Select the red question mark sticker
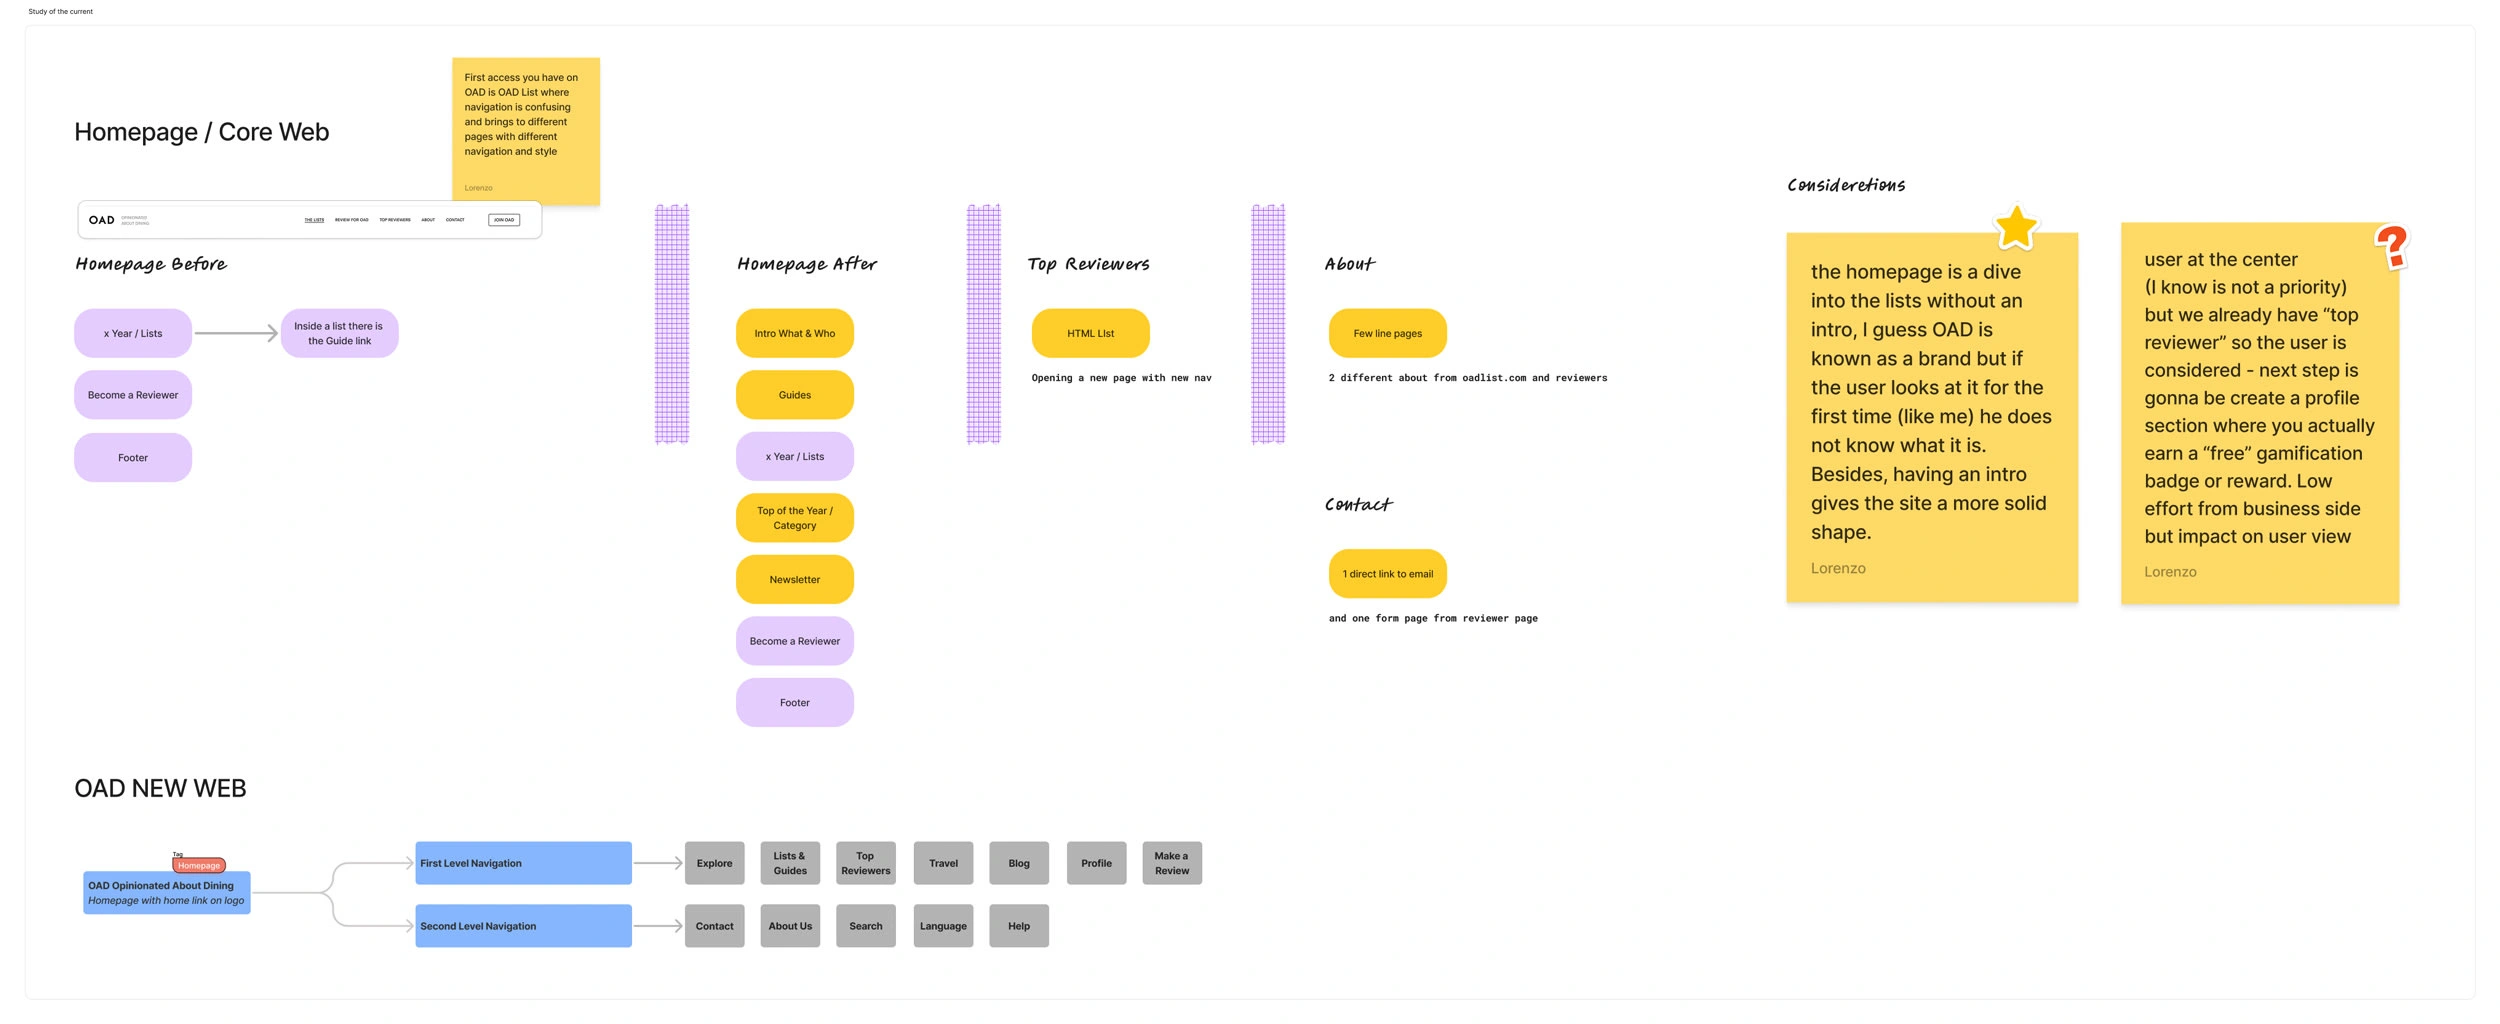The height and width of the screenshot is (1024, 2500). (x=2392, y=246)
